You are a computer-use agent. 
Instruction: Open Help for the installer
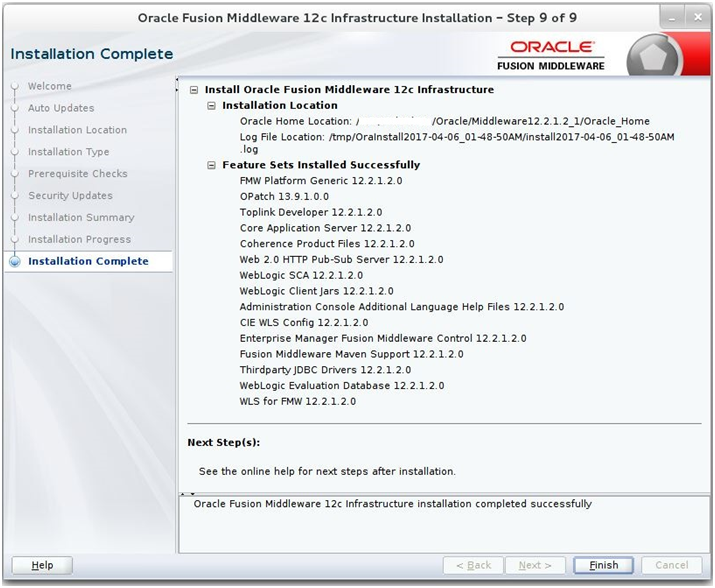42,565
